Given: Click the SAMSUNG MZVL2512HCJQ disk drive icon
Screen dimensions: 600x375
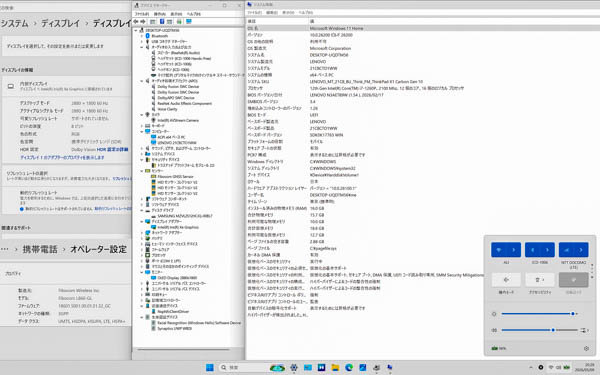Looking at the screenshot, I should [x=154, y=216].
